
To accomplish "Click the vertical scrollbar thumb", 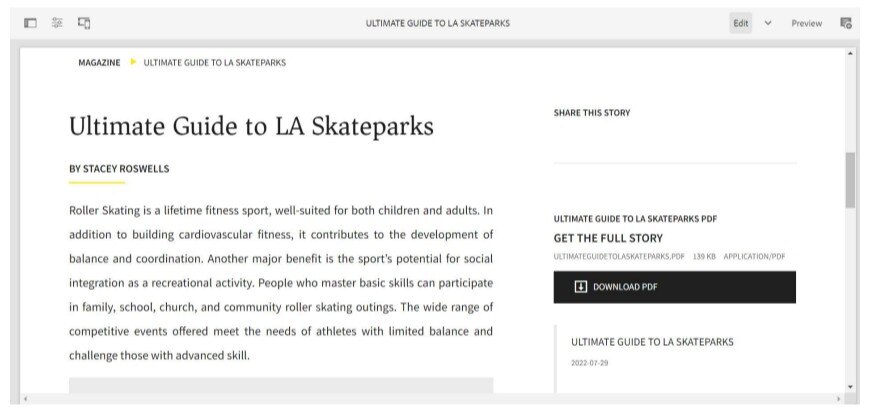I will tap(850, 180).
